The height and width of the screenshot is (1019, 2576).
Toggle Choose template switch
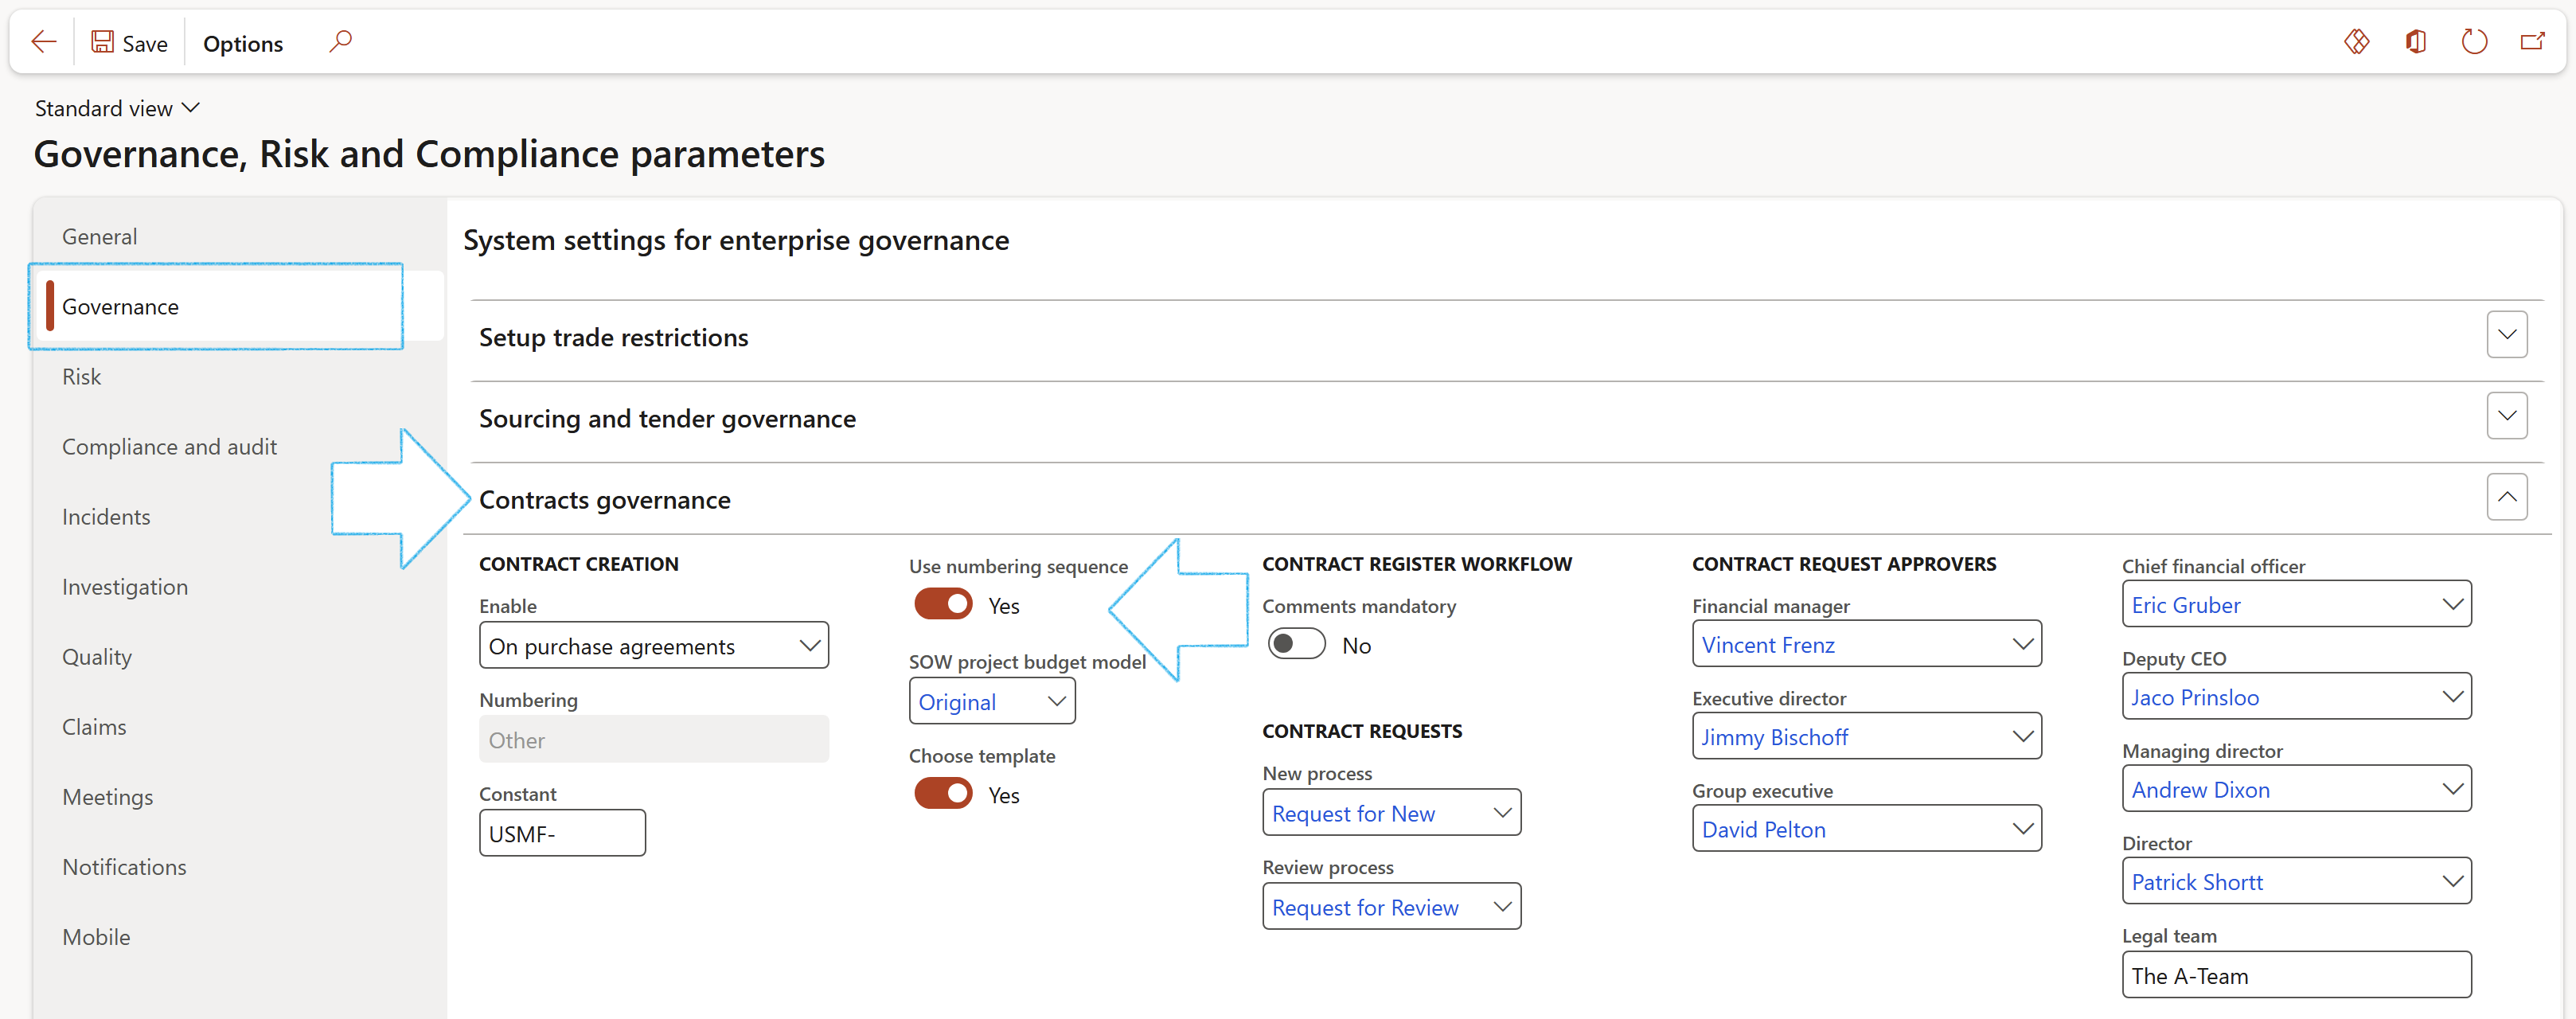[943, 794]
